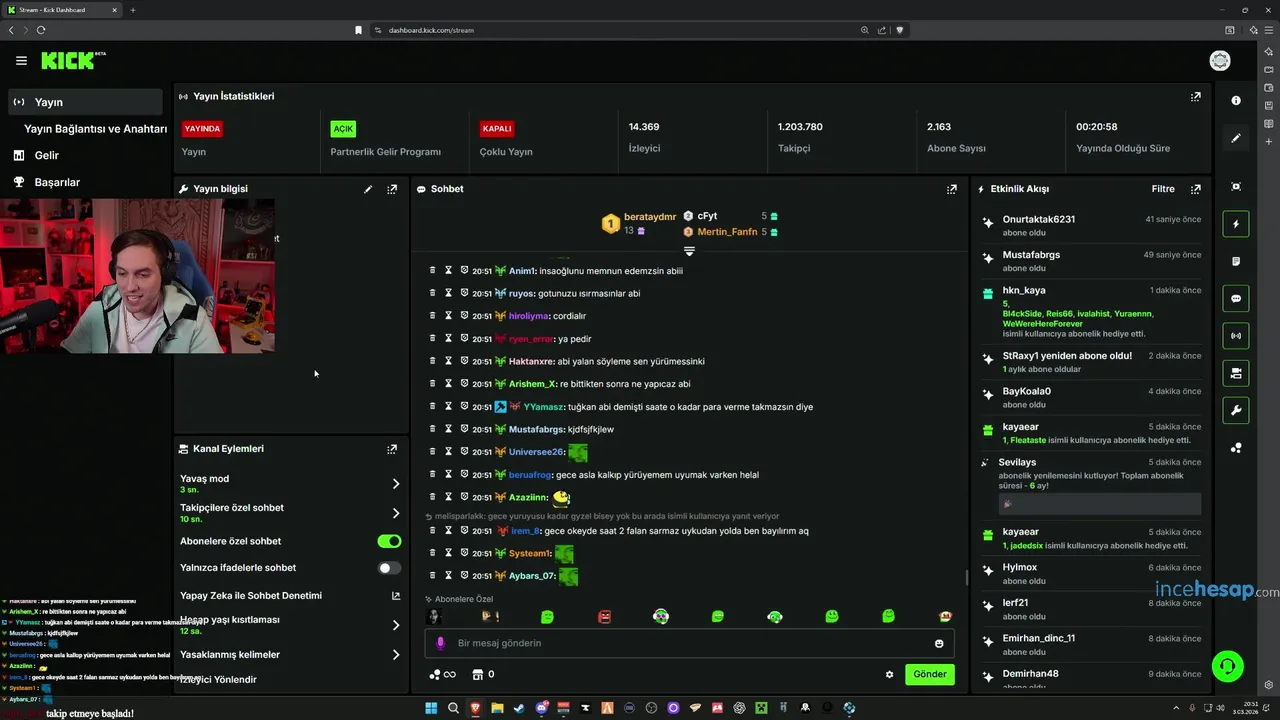Click the Windows Start button

(x=431, y=708)
